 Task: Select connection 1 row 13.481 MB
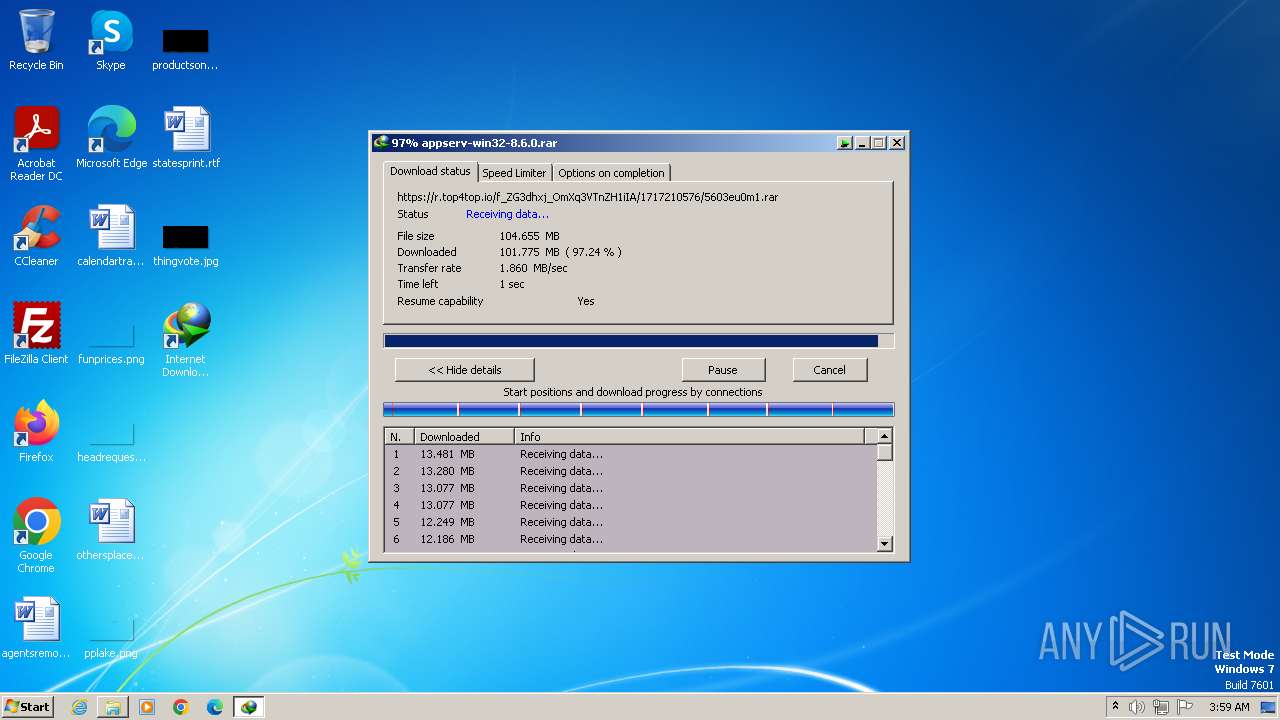pyautogui.click(x=631, y=454)
